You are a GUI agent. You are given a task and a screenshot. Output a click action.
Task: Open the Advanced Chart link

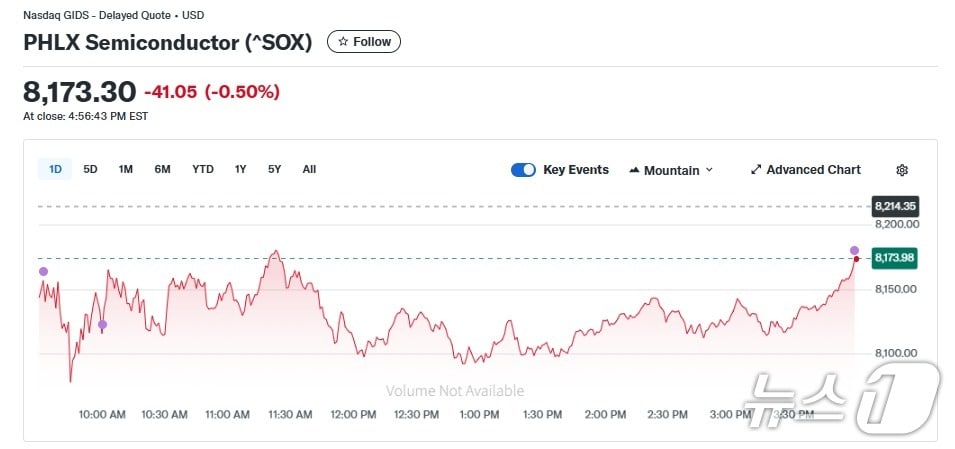tap(813, 170)
